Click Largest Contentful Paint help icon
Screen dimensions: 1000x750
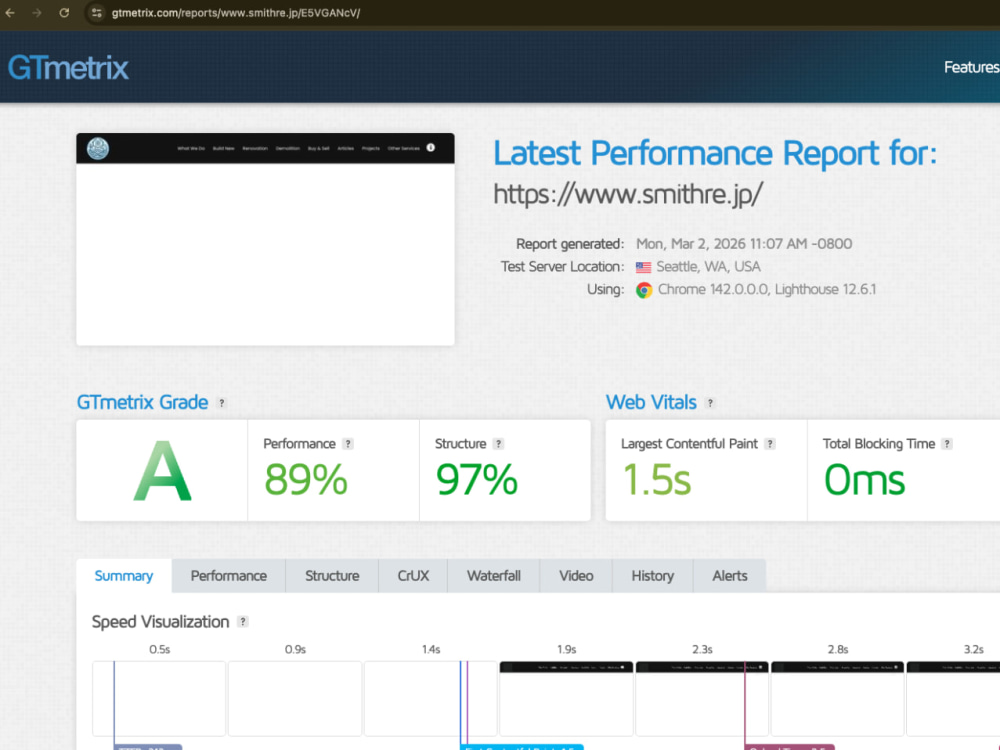pos(770,444)
